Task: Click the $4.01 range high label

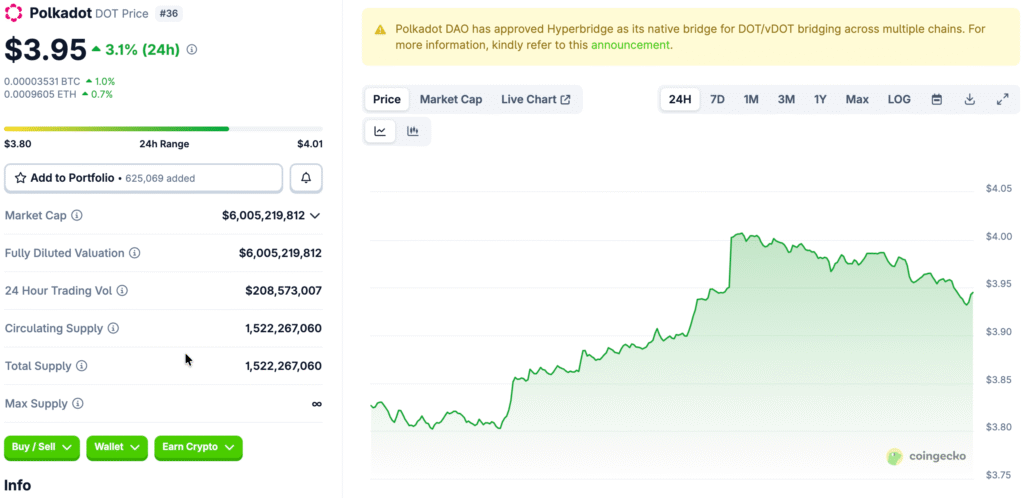Action: [310, 144]
